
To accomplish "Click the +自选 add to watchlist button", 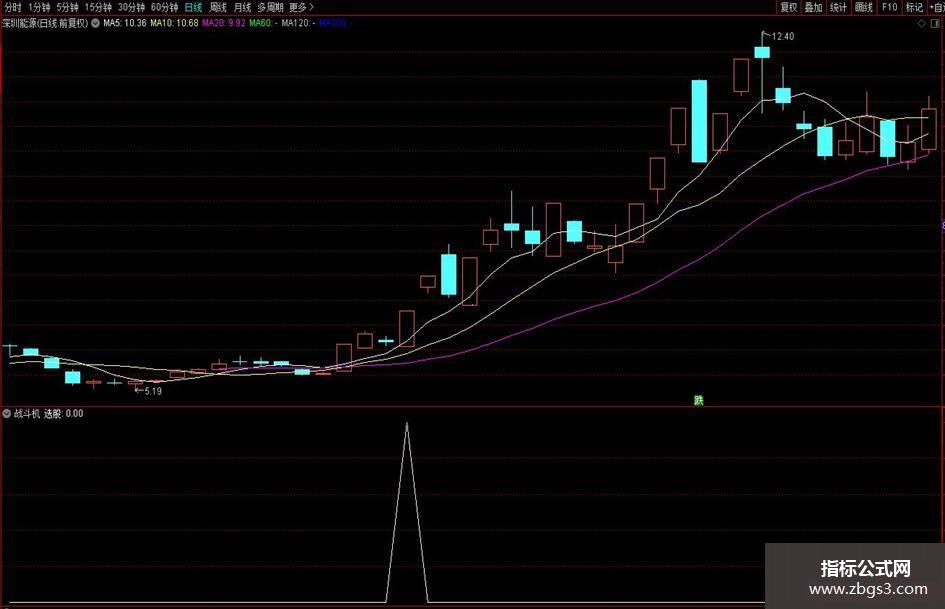I will 936,7.
